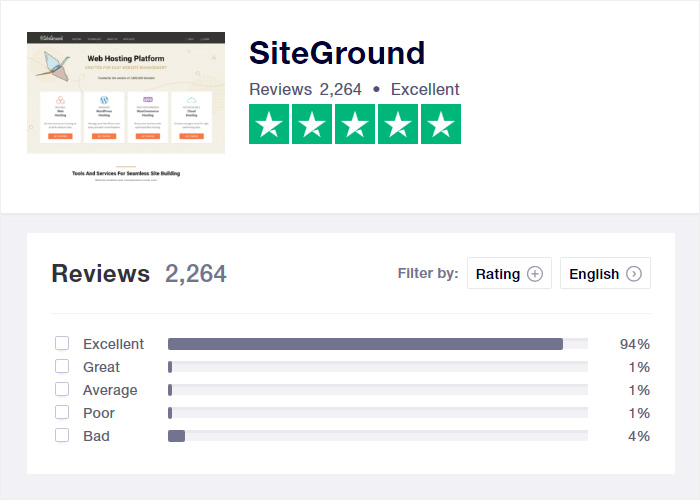Click the Excellent rating bar
700x500 pixels.
point(378,344)
